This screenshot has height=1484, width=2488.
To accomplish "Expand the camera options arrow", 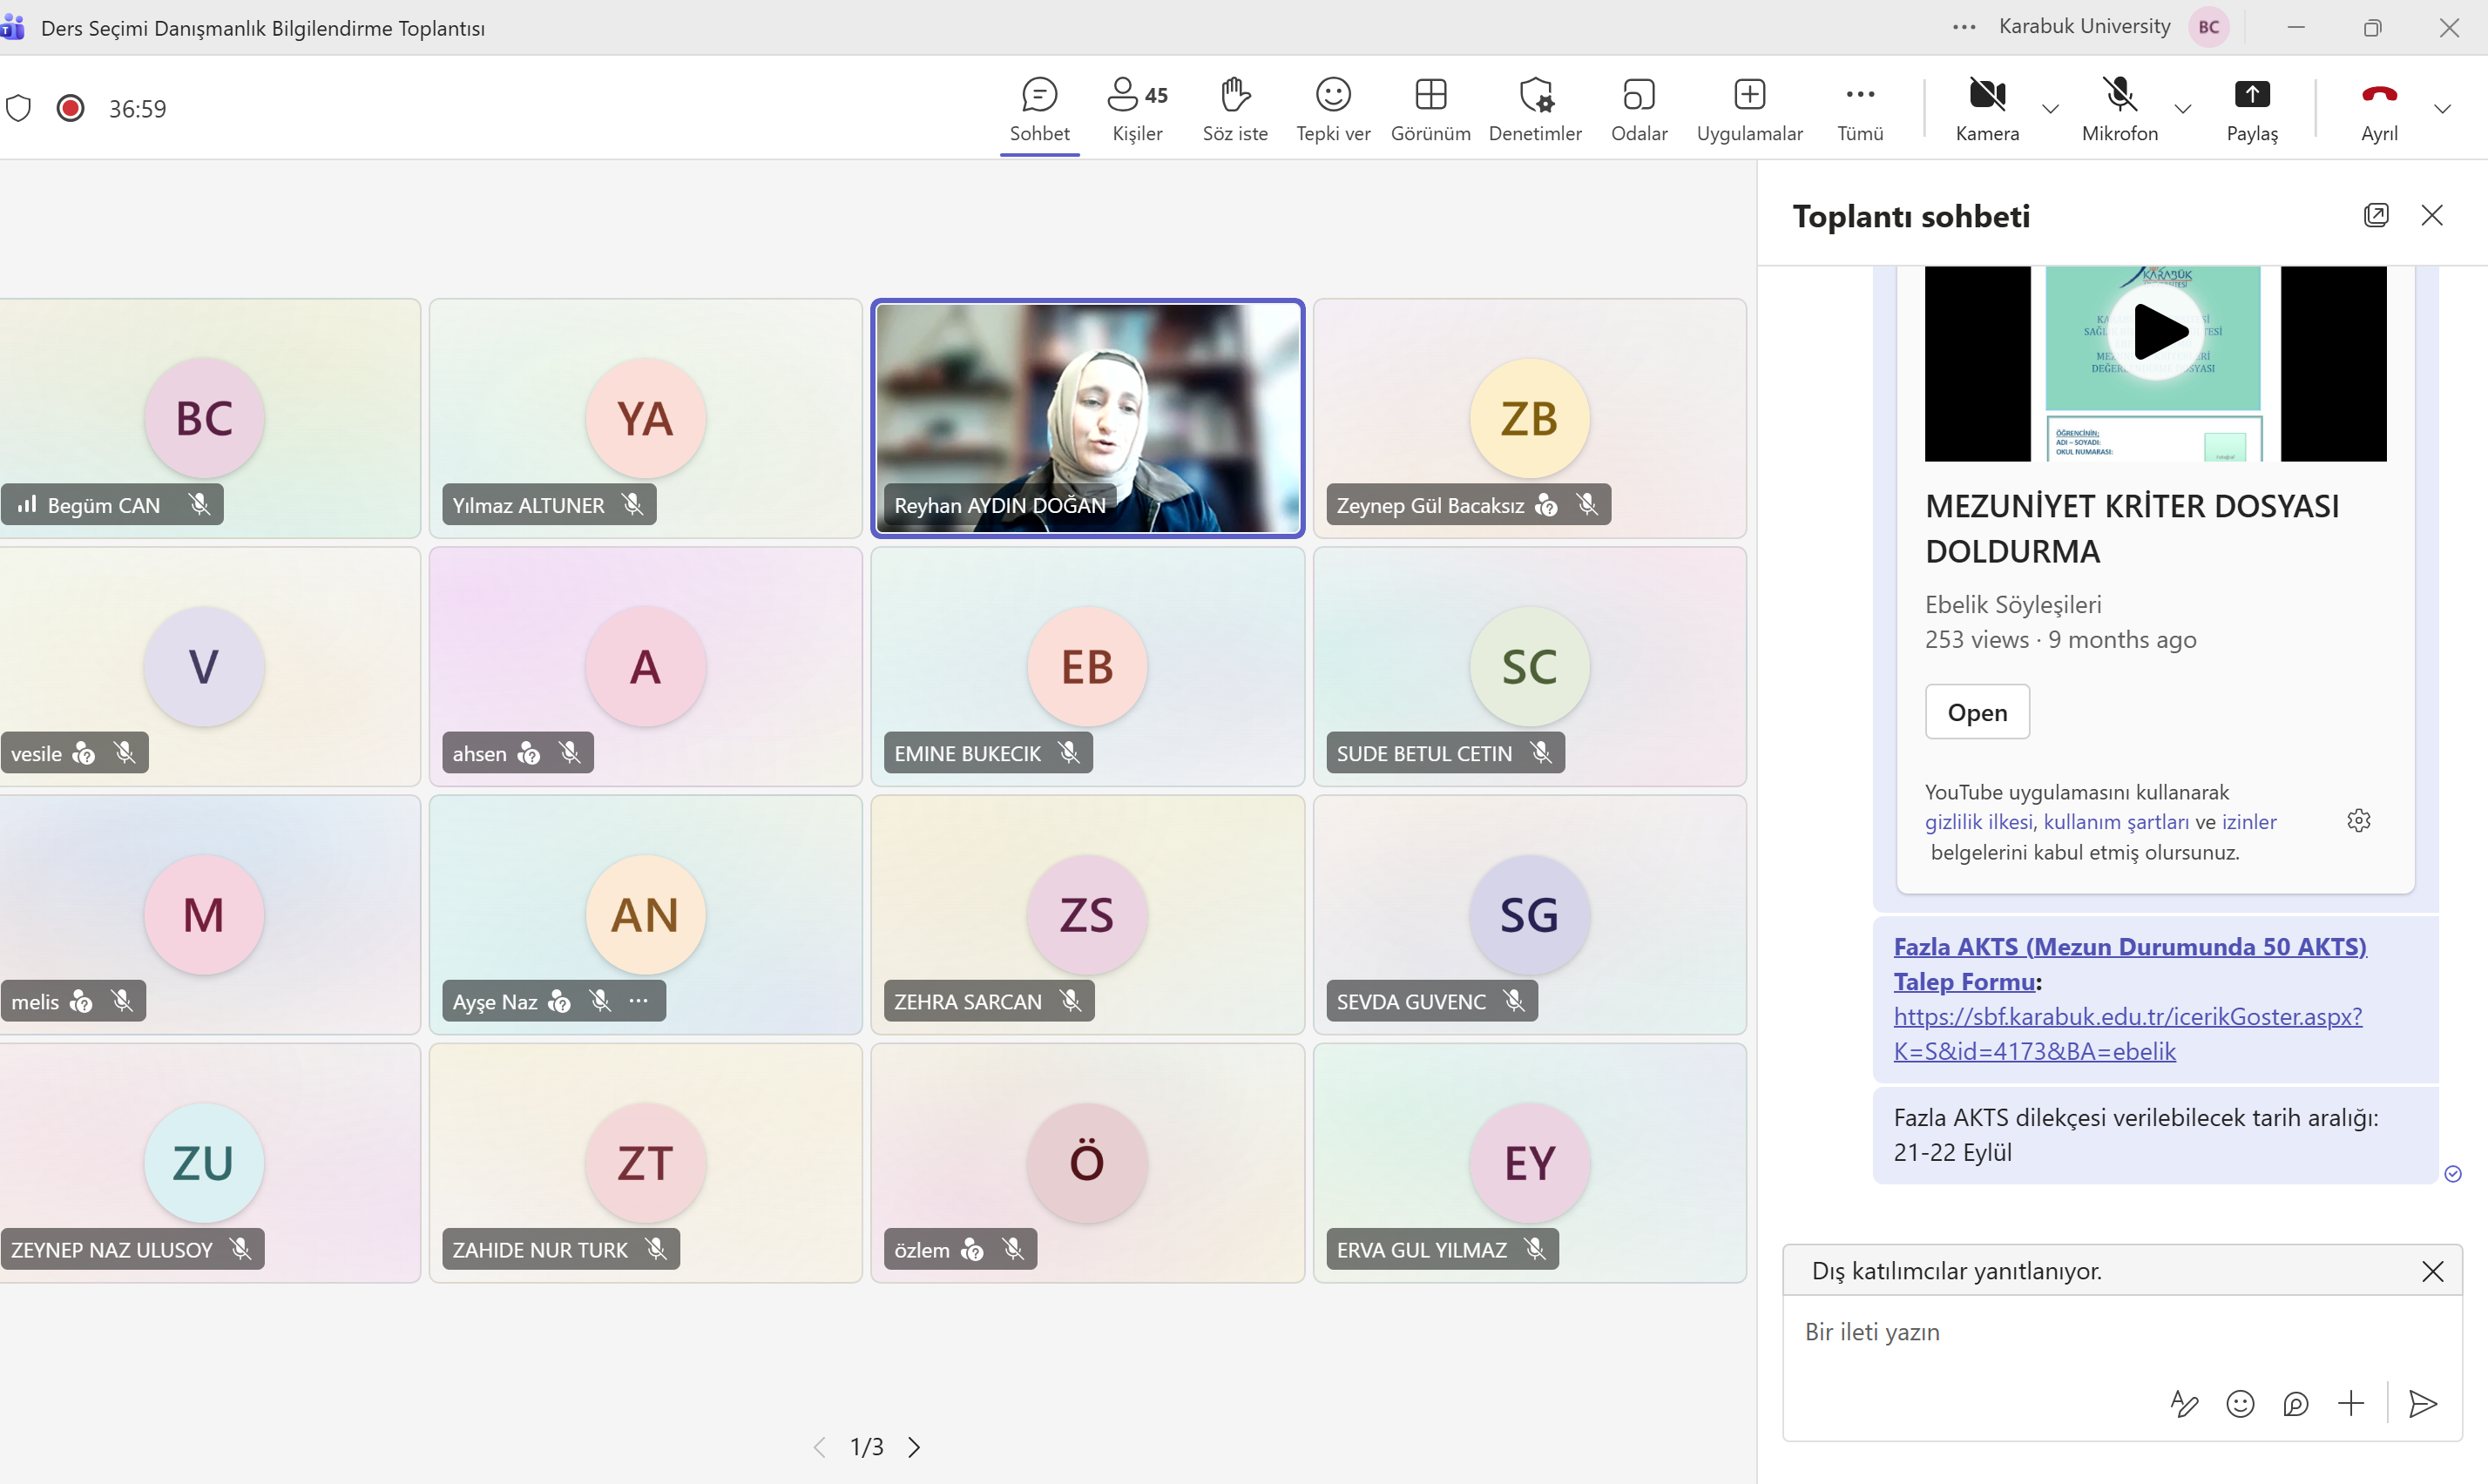I will [2050, 108].
